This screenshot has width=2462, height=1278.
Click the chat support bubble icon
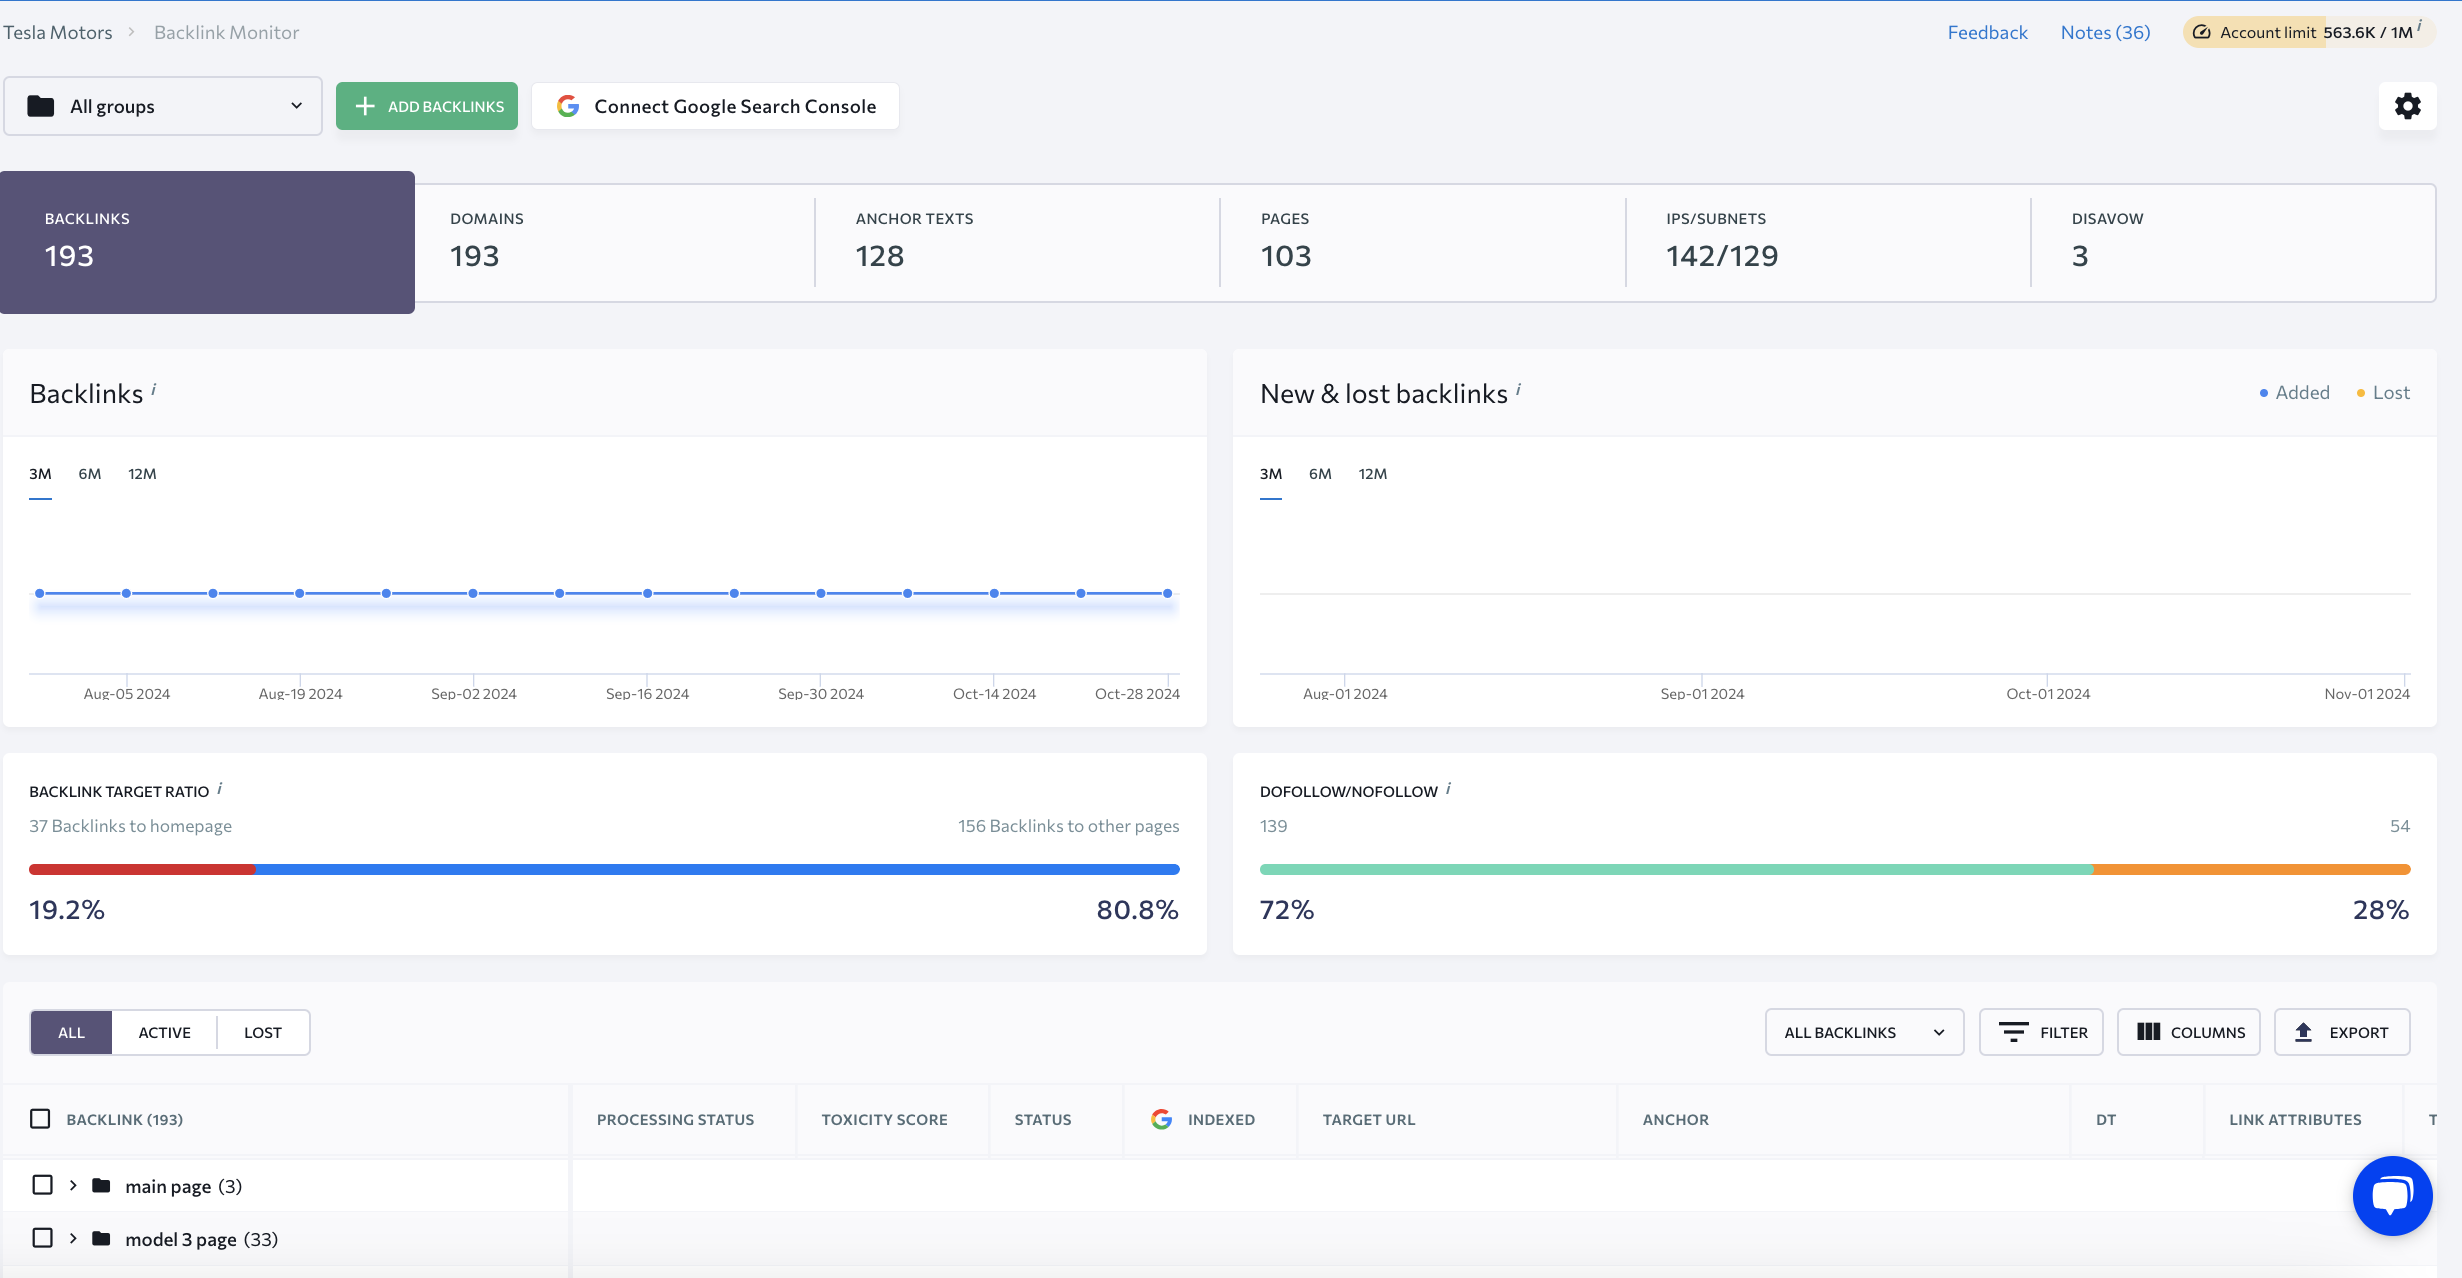pyautogui.click(x=2392, y=1196)
